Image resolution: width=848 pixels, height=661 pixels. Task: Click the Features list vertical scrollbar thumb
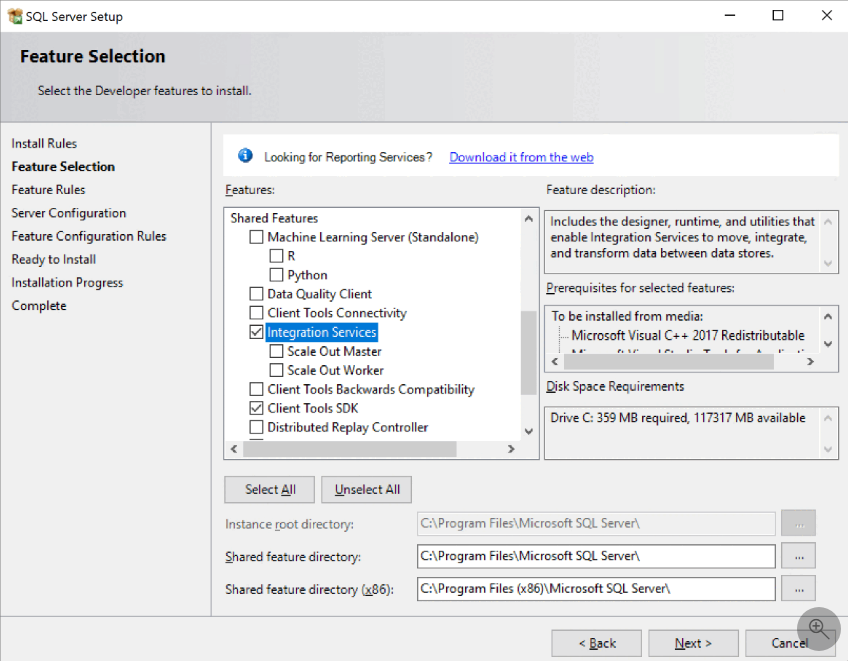529,353
